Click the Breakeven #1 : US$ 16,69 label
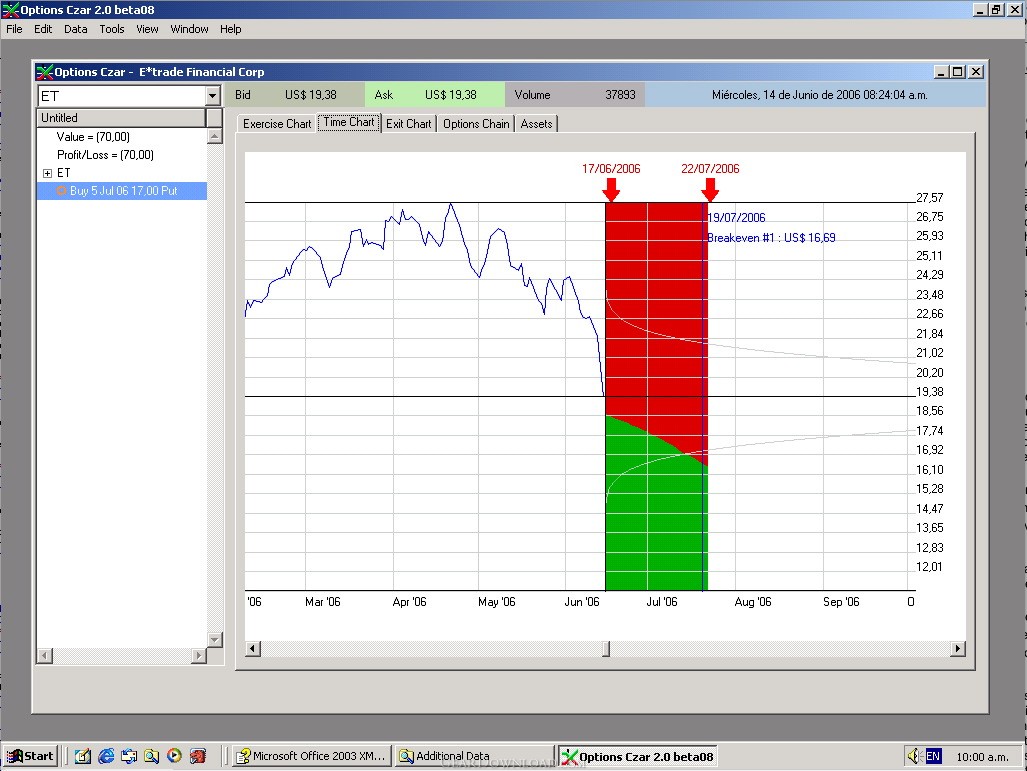 [772, 238]
